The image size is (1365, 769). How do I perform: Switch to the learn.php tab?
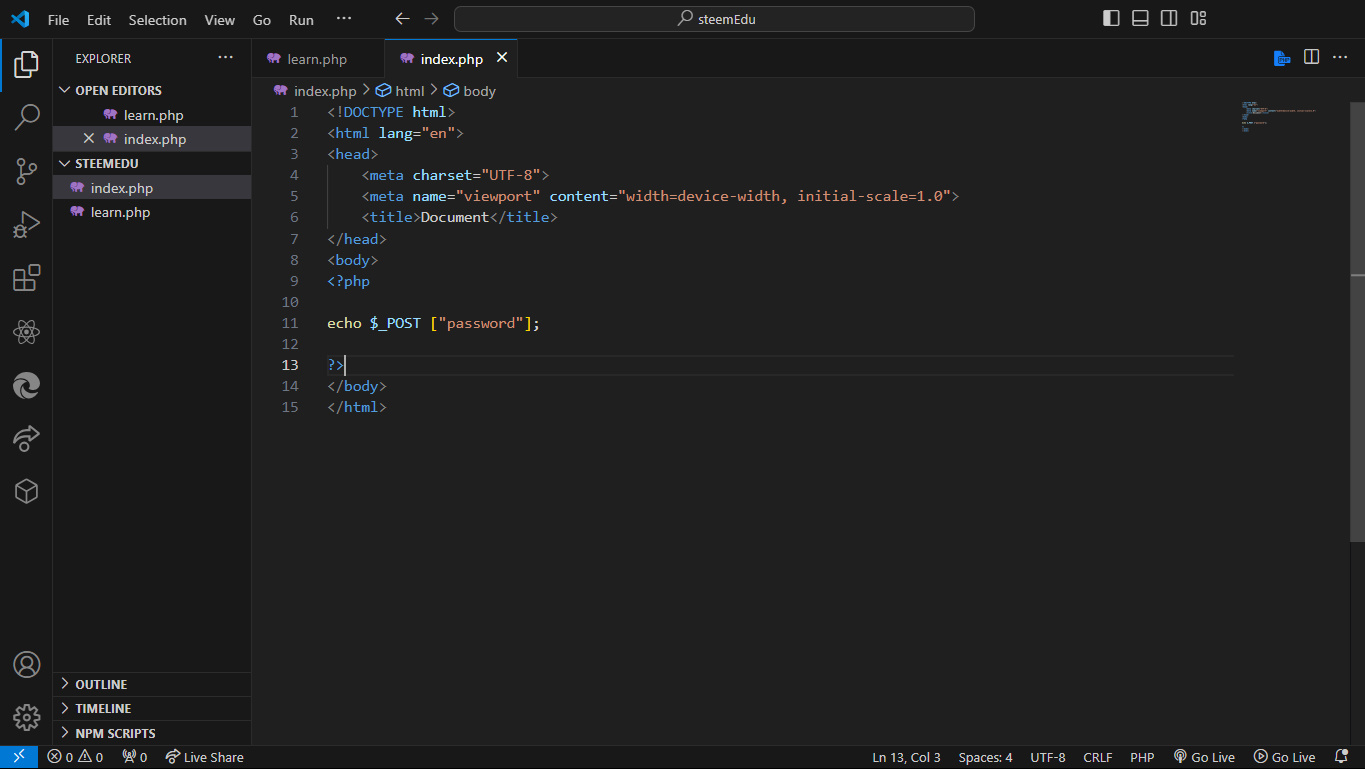point(316,59)
